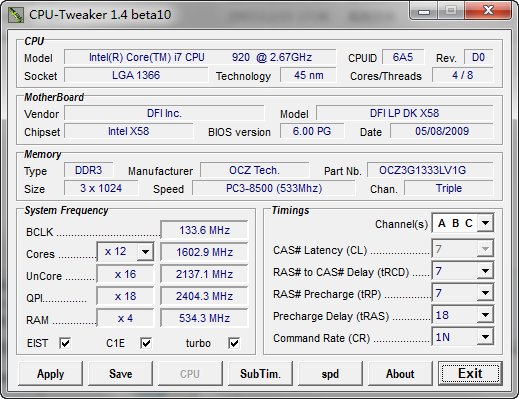Click the QPI multiplier x 18
This screenshot has width=519, height=399.
click(125, 296)
